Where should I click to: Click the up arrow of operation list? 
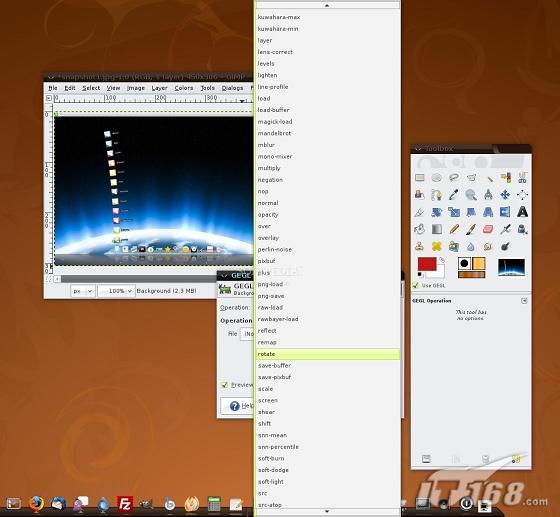click(x=327, y=5)
